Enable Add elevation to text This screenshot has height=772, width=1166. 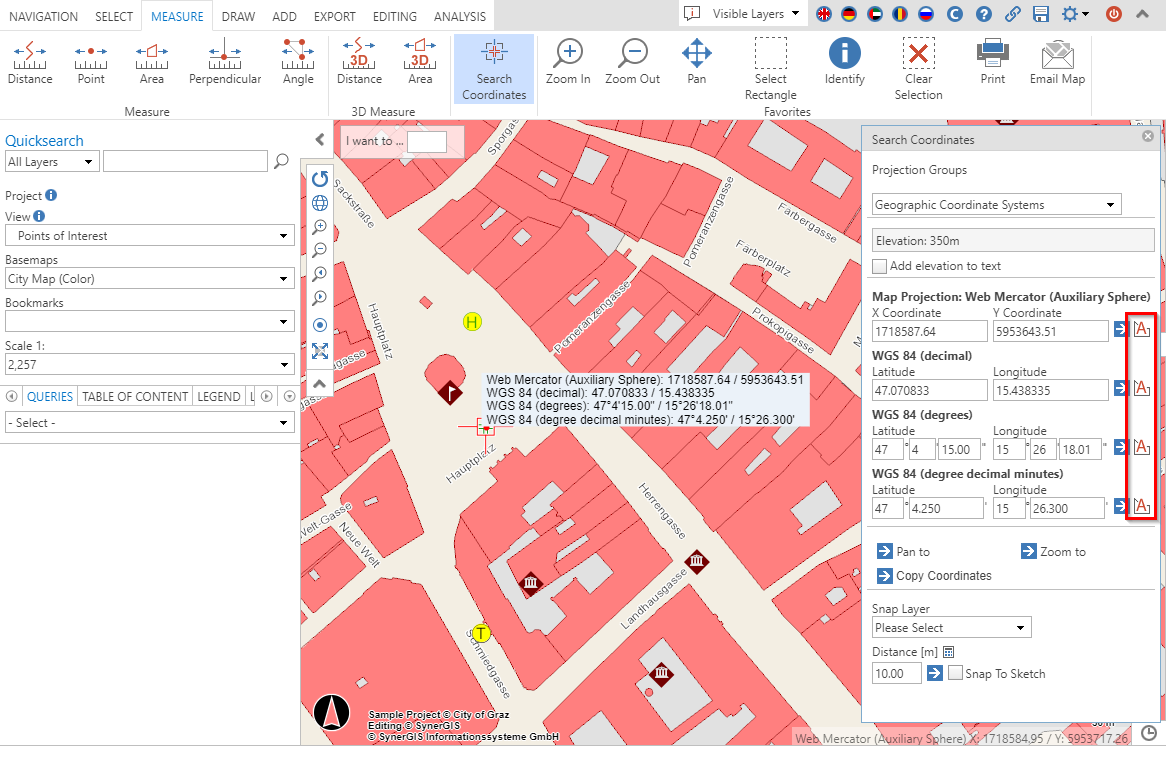pos(879,266)
